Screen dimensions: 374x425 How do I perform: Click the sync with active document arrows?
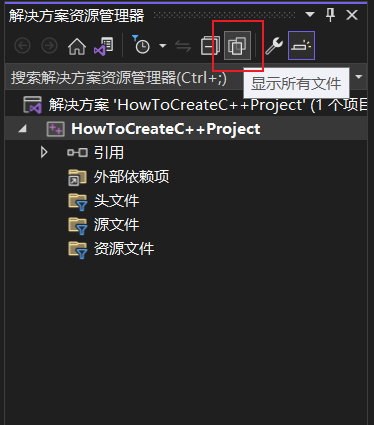click(x=183, y=46)
